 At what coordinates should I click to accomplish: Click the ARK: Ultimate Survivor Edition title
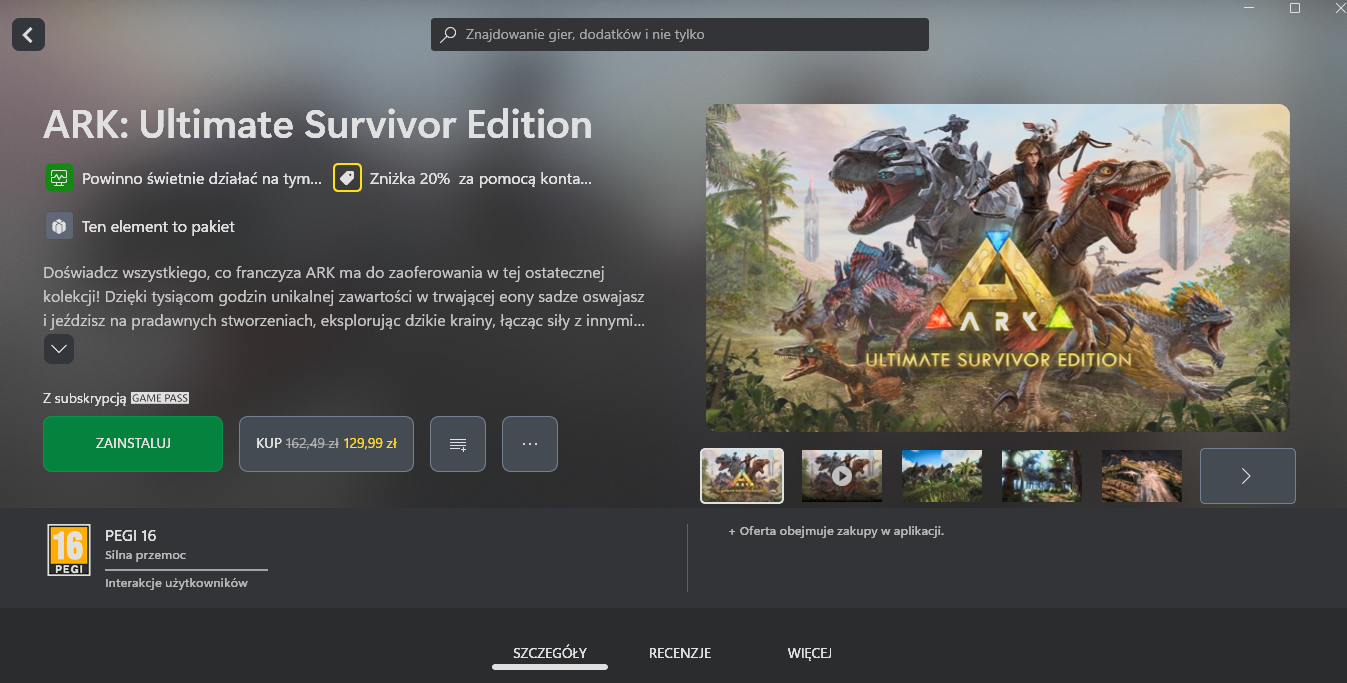318,125
